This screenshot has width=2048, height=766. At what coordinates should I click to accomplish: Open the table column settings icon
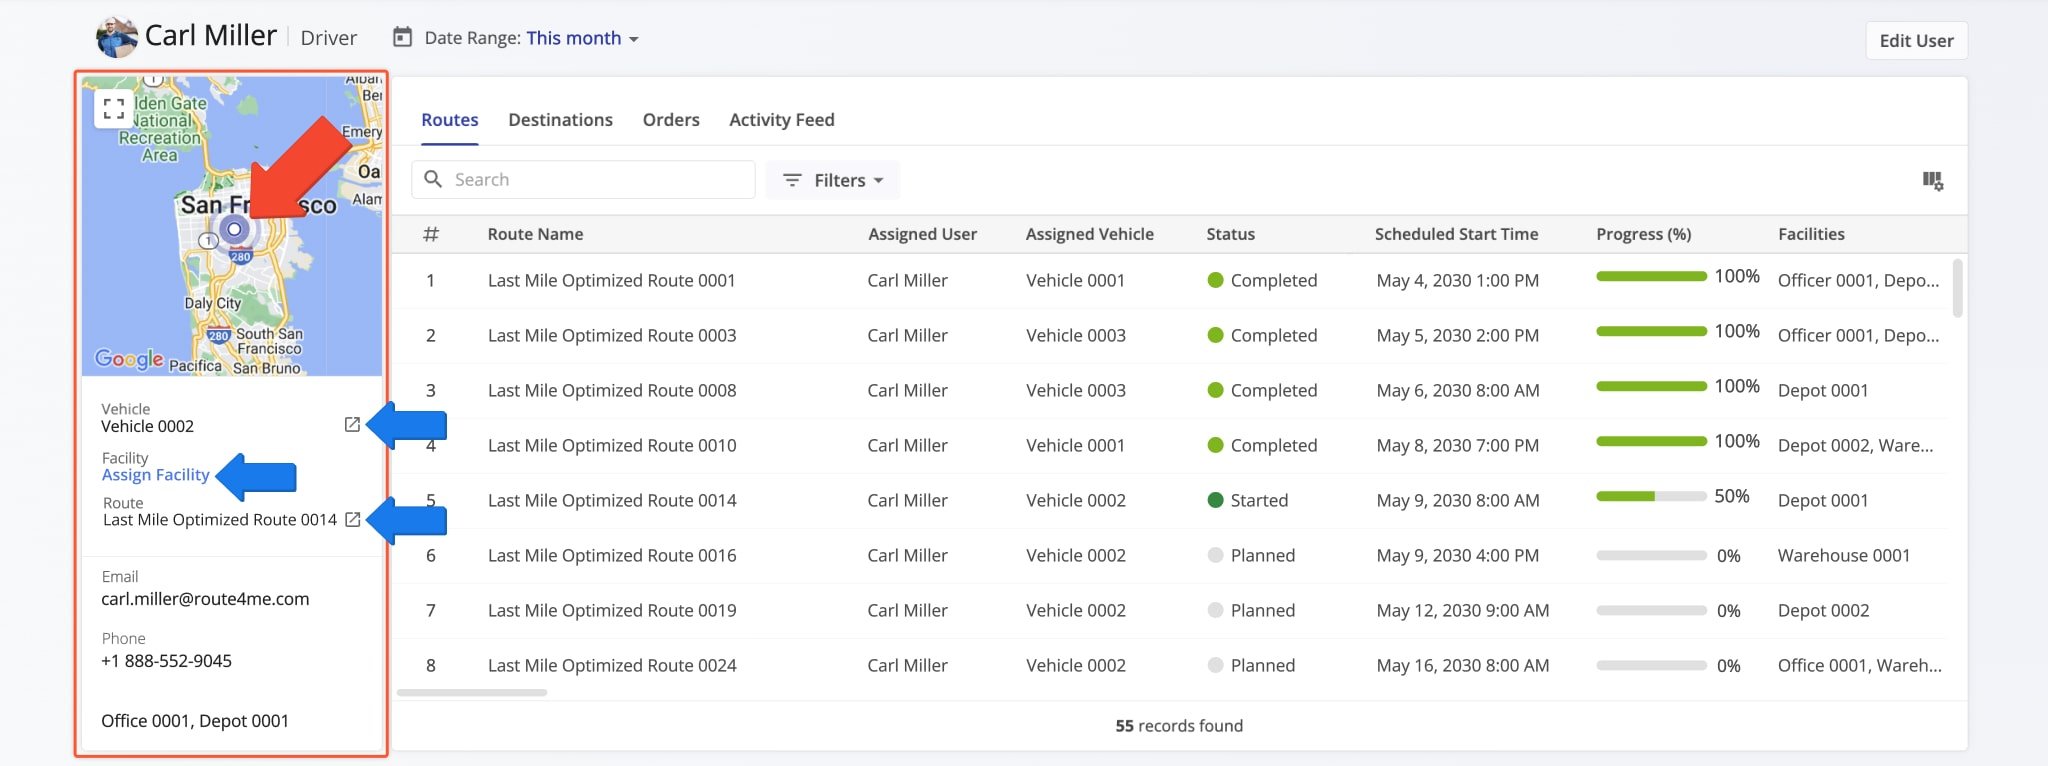point(1932,181)
